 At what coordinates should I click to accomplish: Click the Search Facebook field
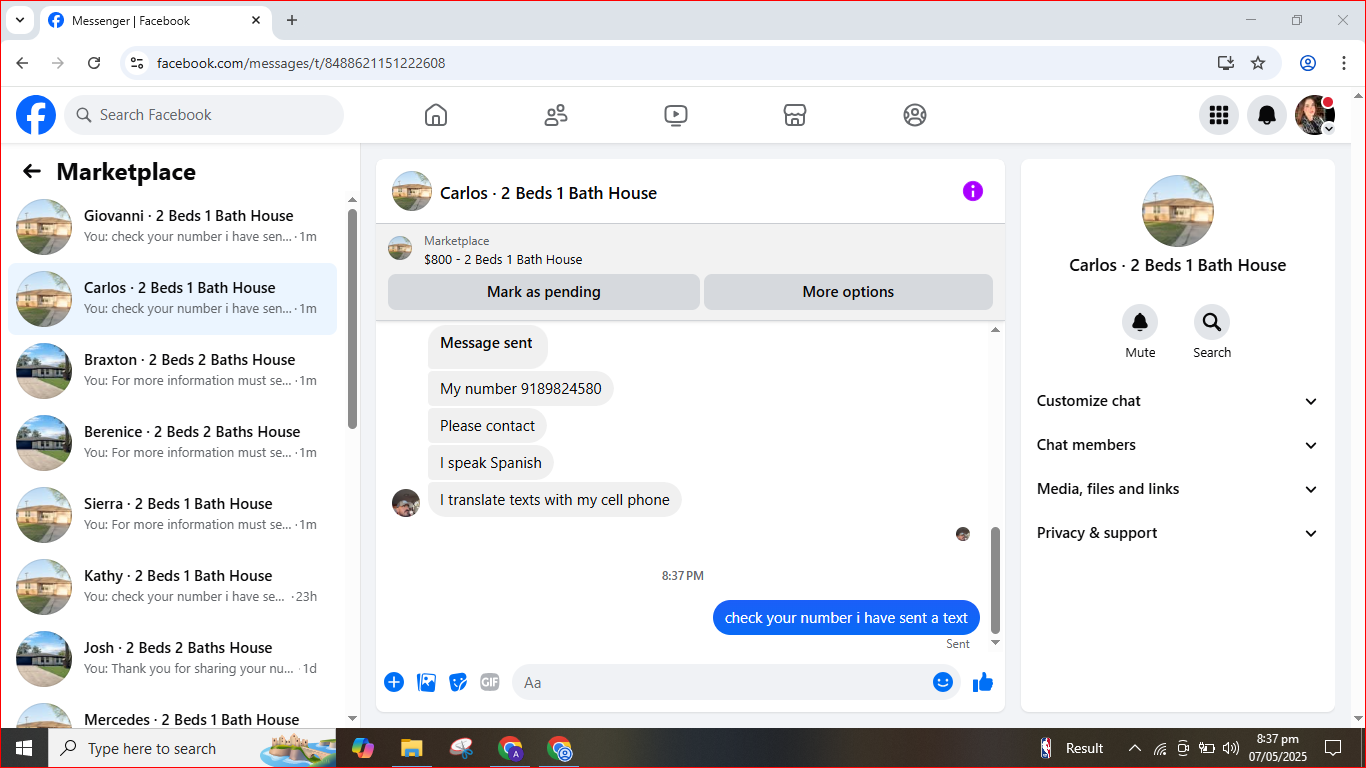click(204, 115)
